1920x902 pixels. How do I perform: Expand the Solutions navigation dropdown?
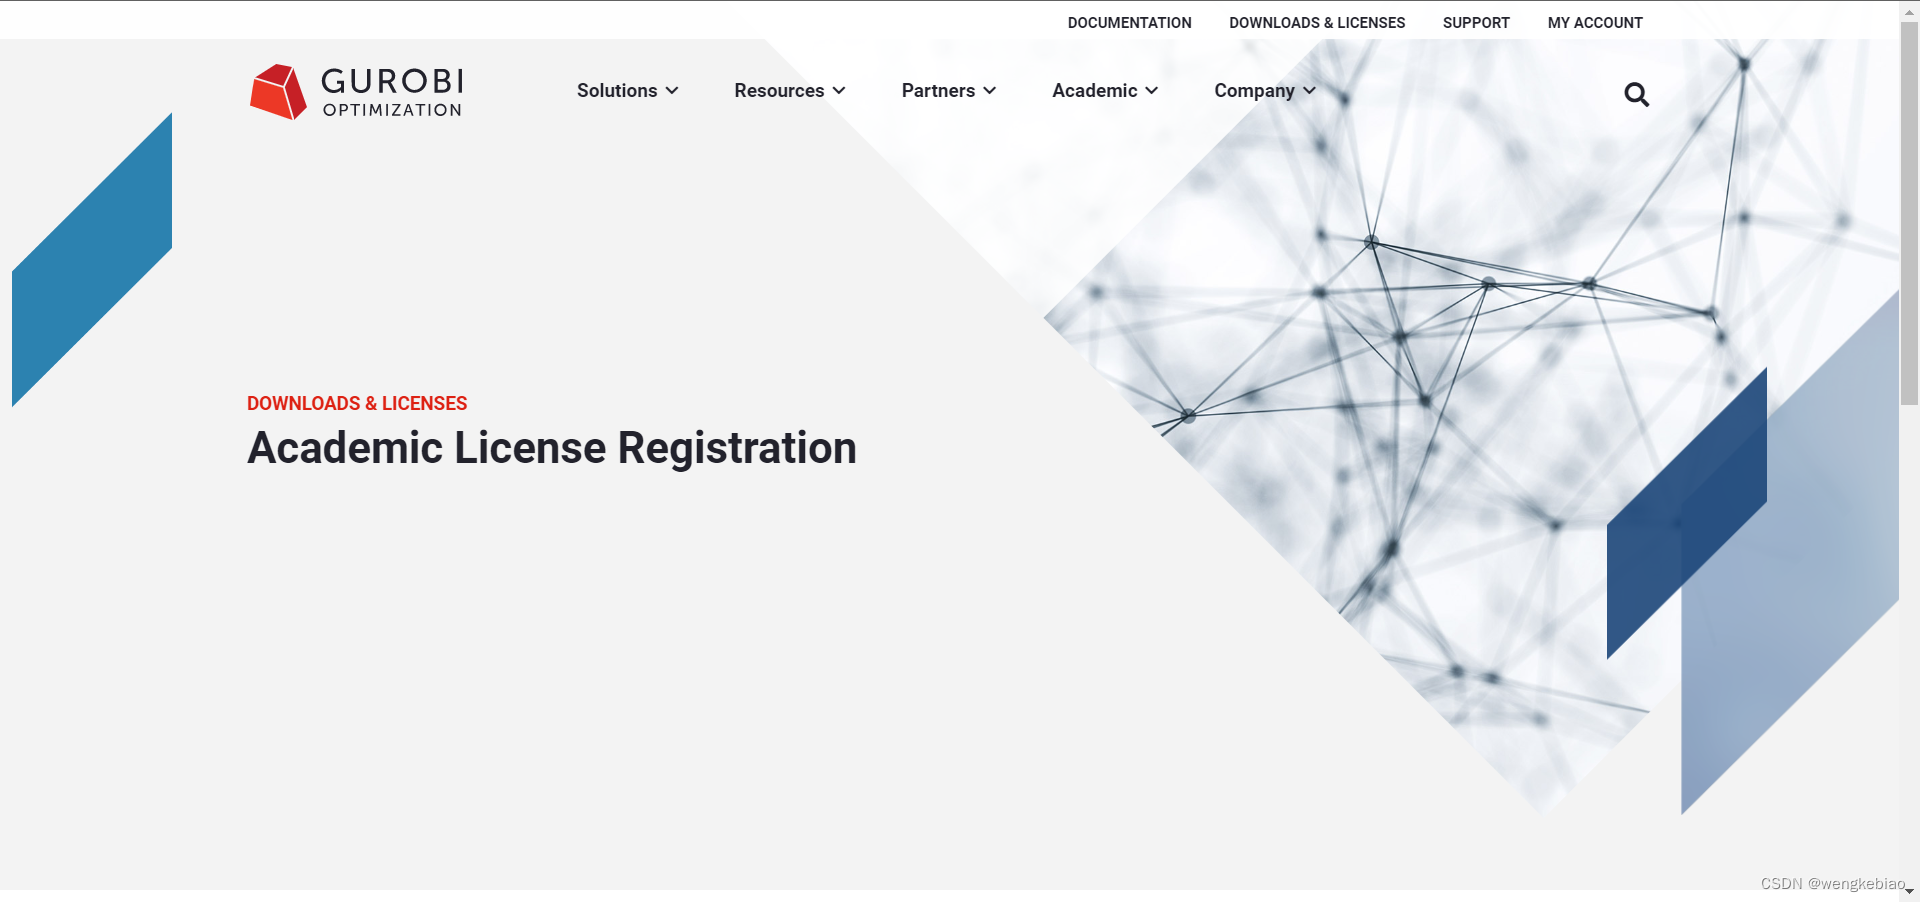[x=626, y=90]
